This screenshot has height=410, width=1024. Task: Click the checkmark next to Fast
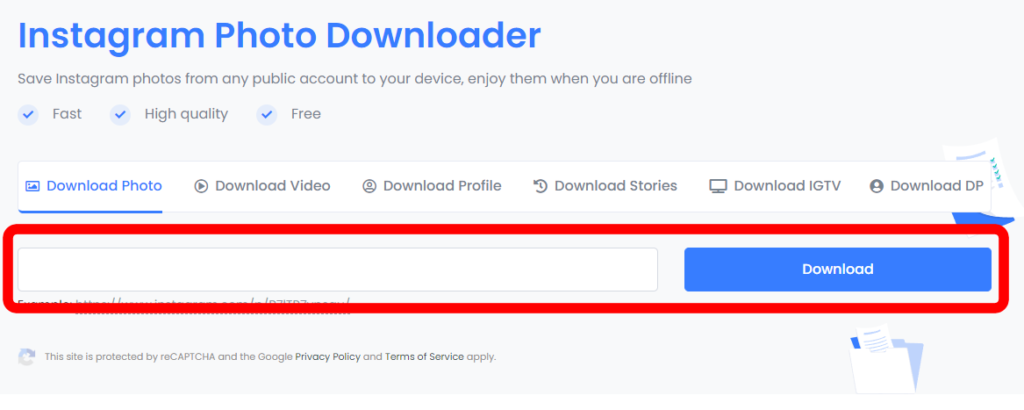point(28,115)
